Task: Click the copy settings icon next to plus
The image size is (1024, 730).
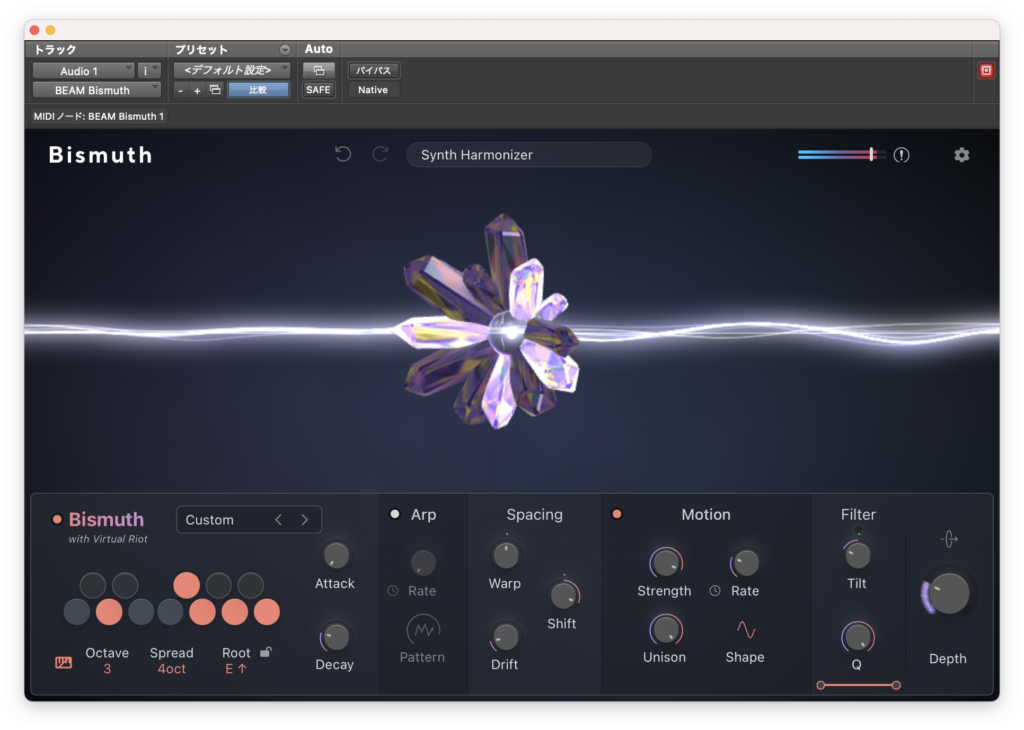Action: coord(215,90)
